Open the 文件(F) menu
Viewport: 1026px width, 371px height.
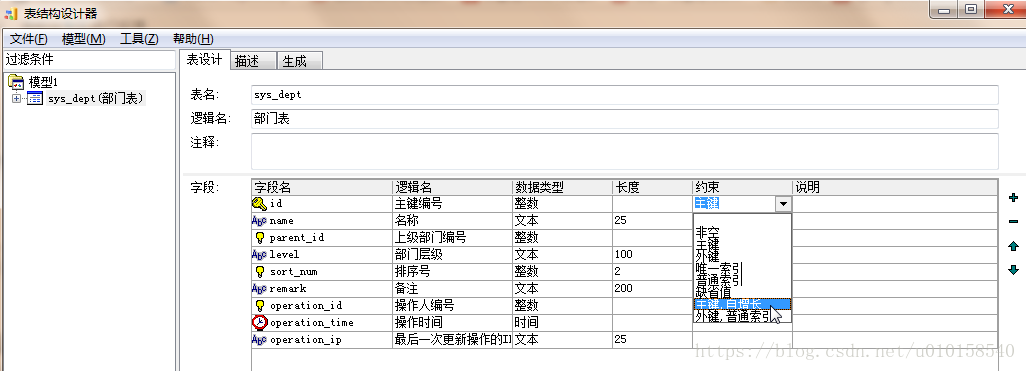click(29, 39)
